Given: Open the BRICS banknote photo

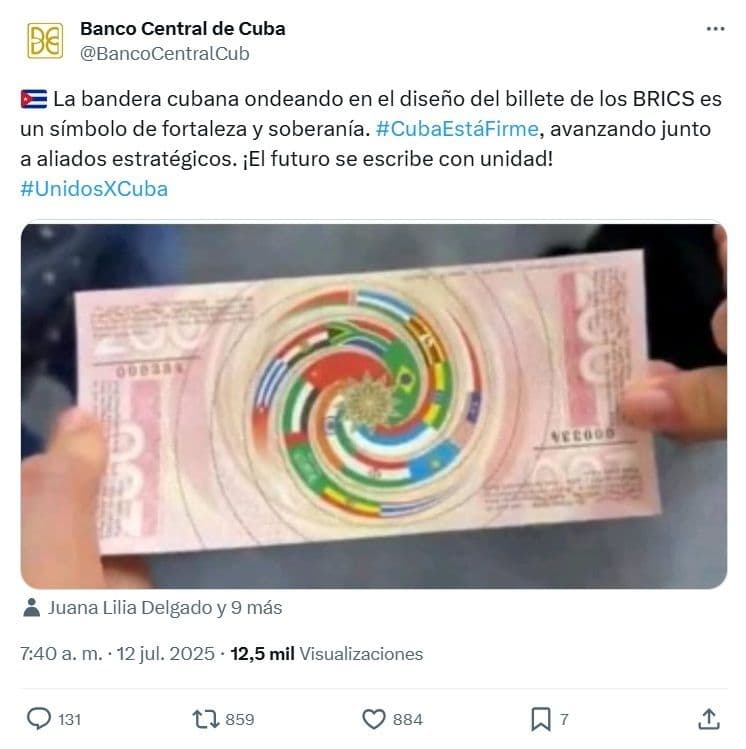Looking at the screenshot, I should tap(373, 406).
